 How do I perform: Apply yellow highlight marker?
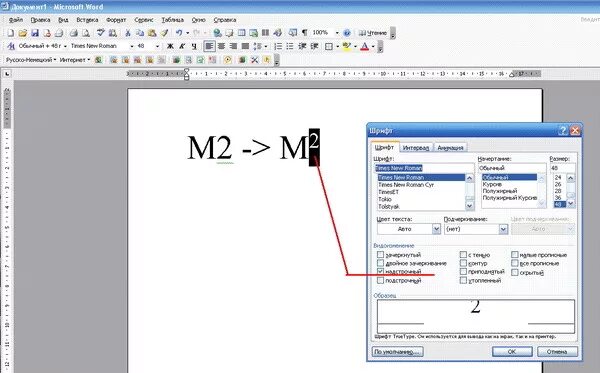coord(347,46)
